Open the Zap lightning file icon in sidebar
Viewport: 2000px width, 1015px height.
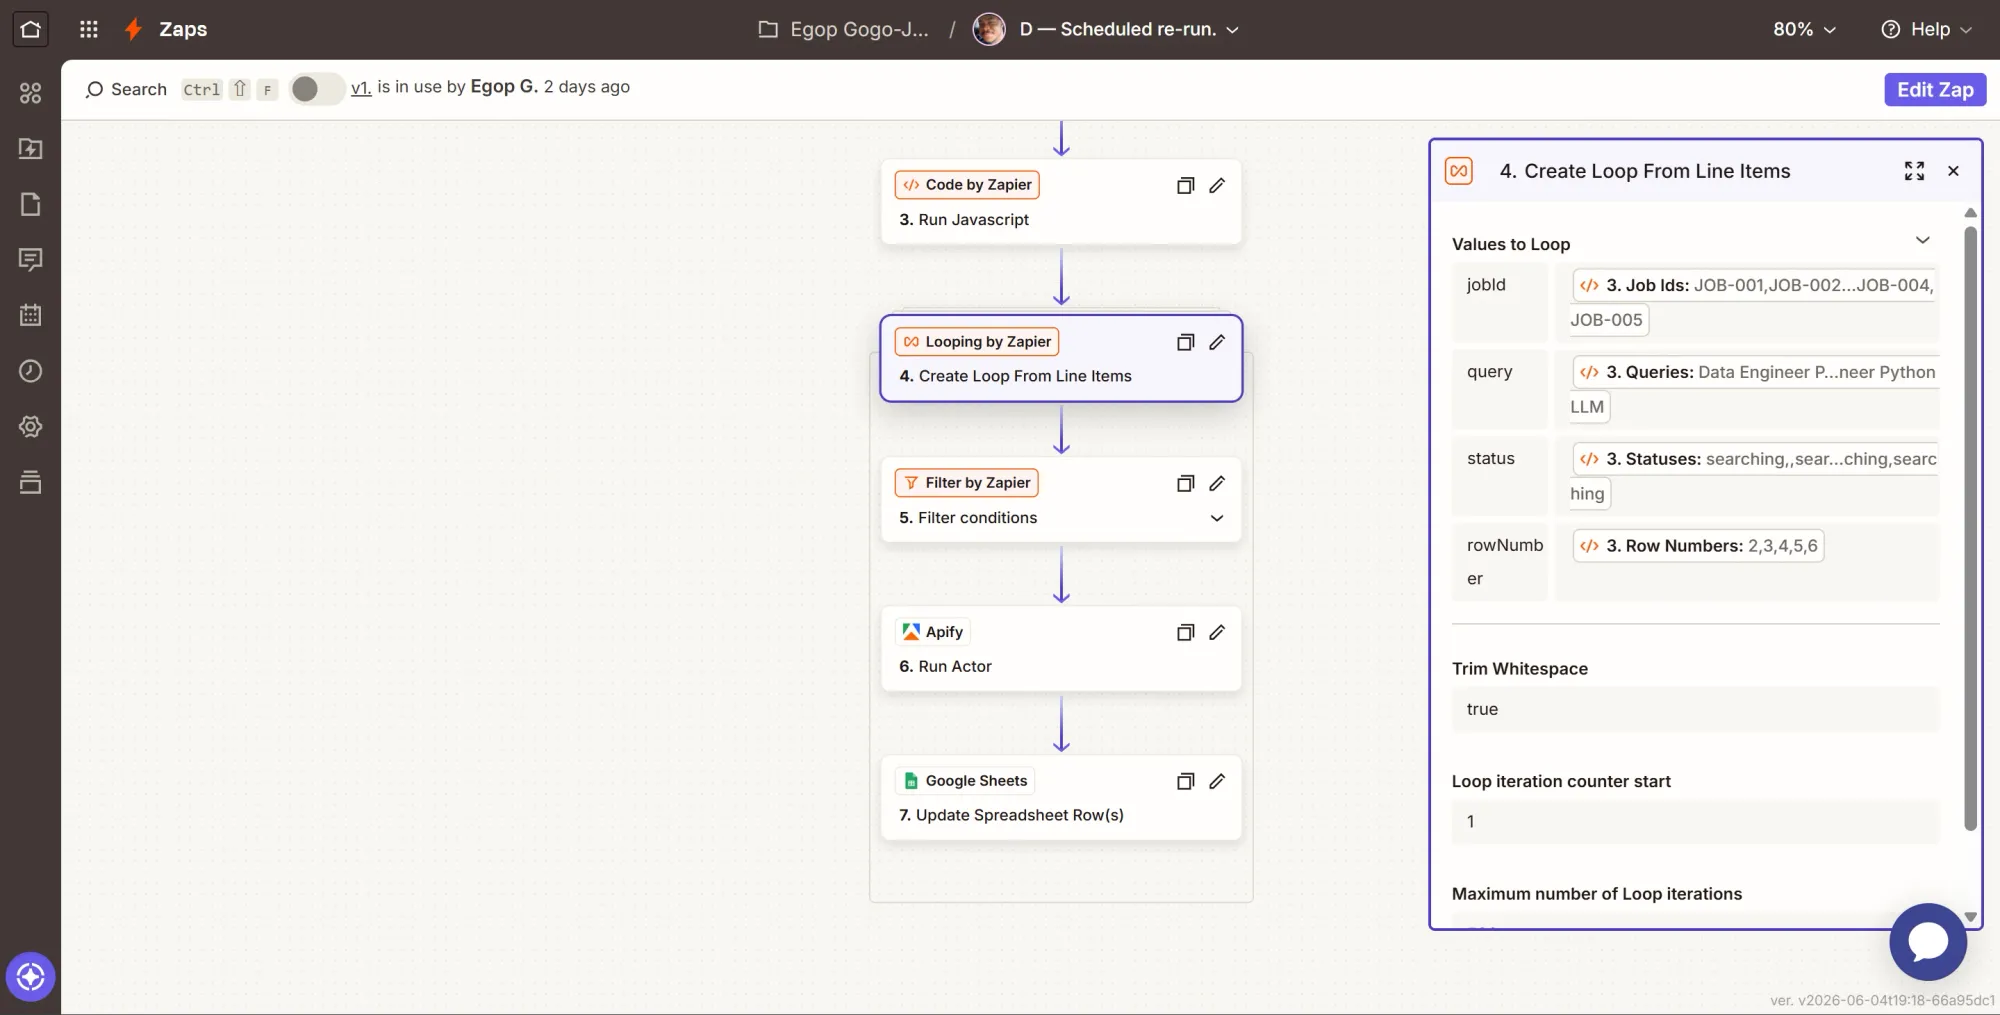tap(30, 149)
